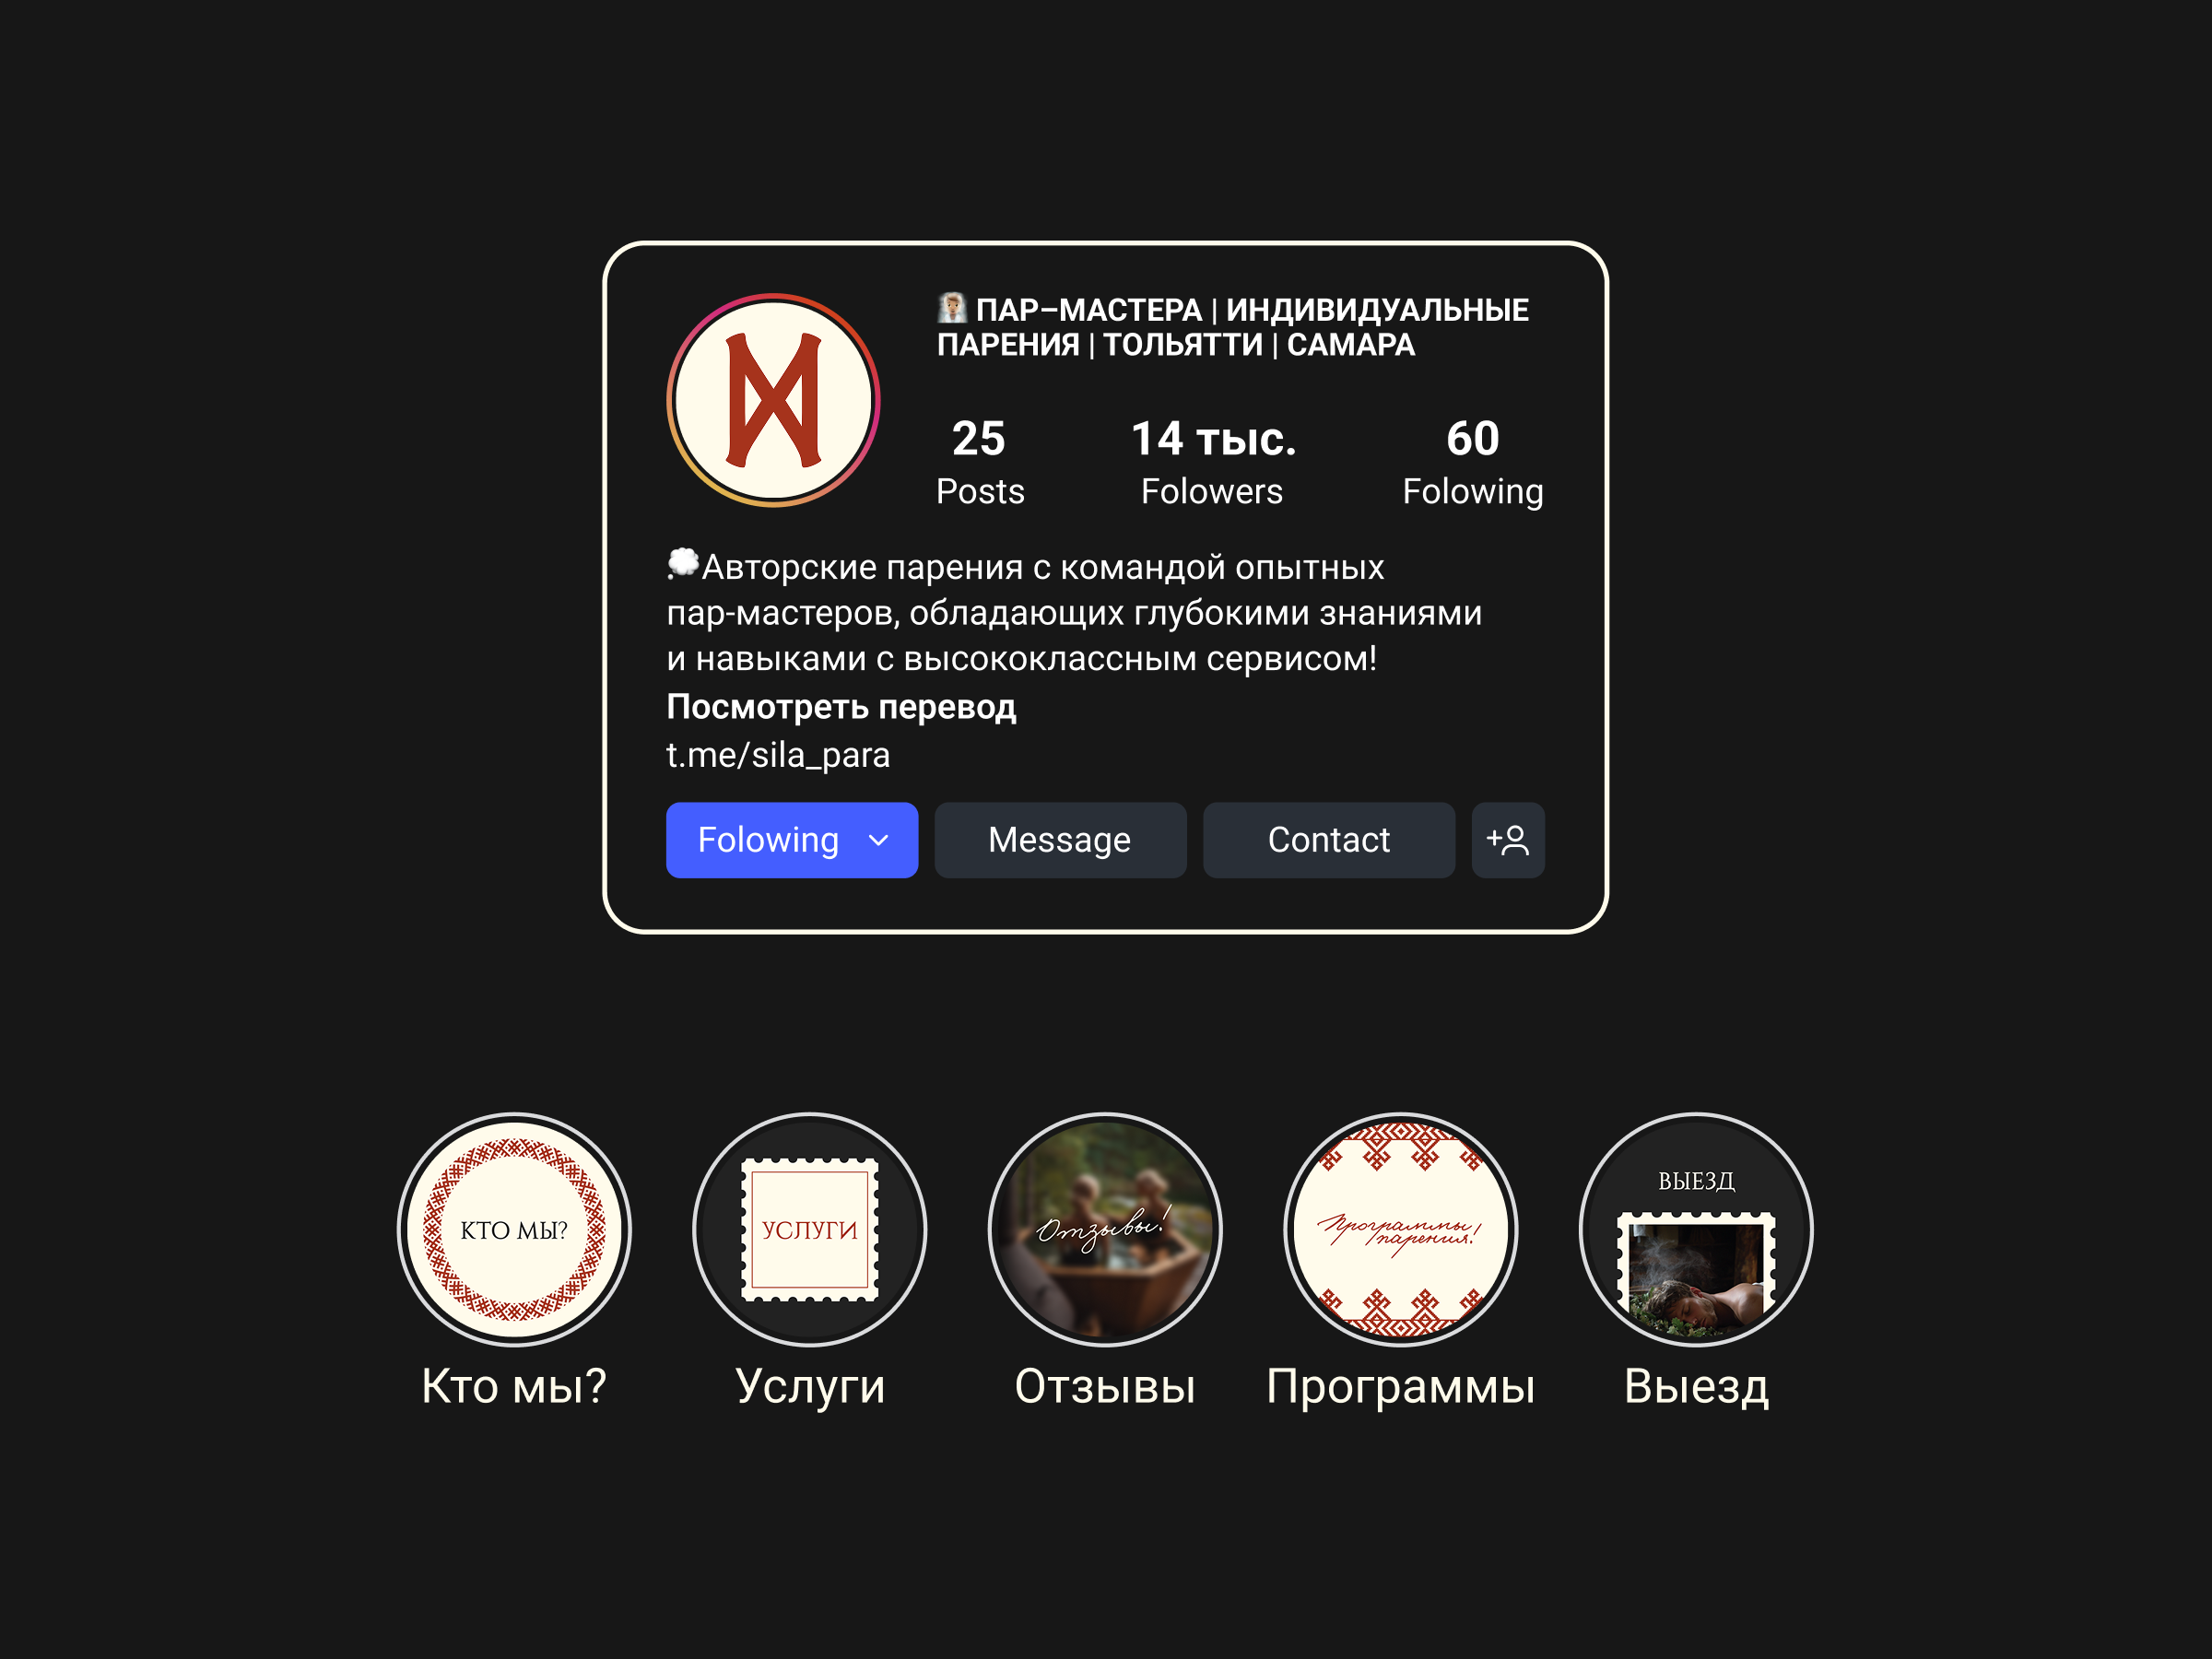This screenshot has width=2212, height=1659.
Task: Open the t.me/sila_para link
Action: pyautogui.click(x=778, y=755)
